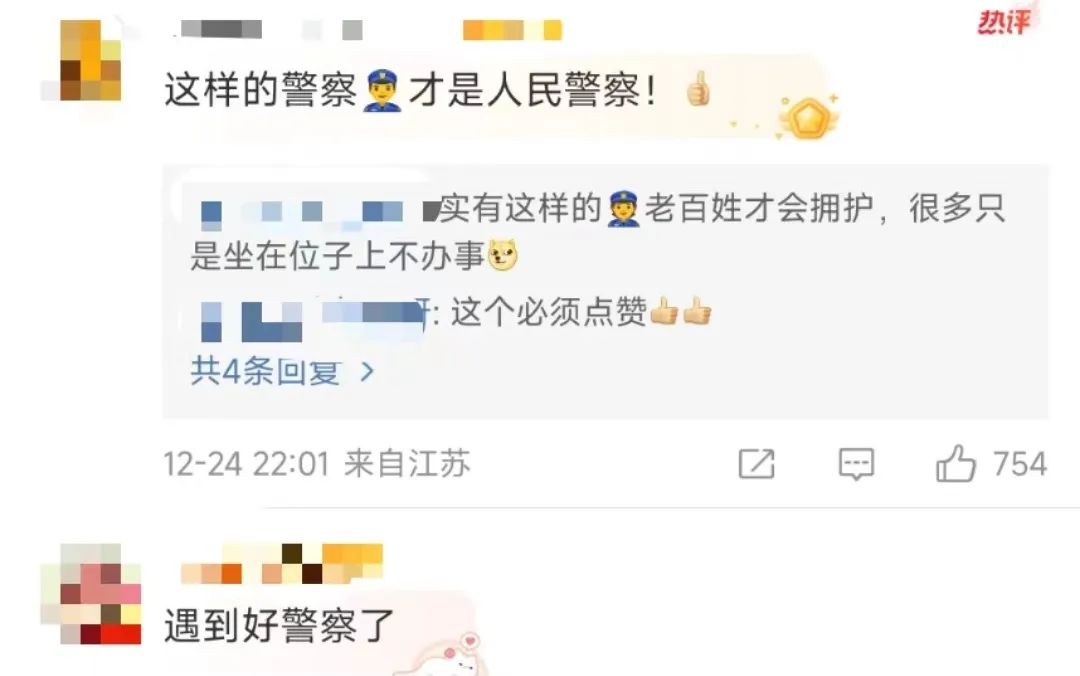The image size is (1080, 676).
Task: Tap the red 热评 hot comment tag
Action: pos(1004,22)
